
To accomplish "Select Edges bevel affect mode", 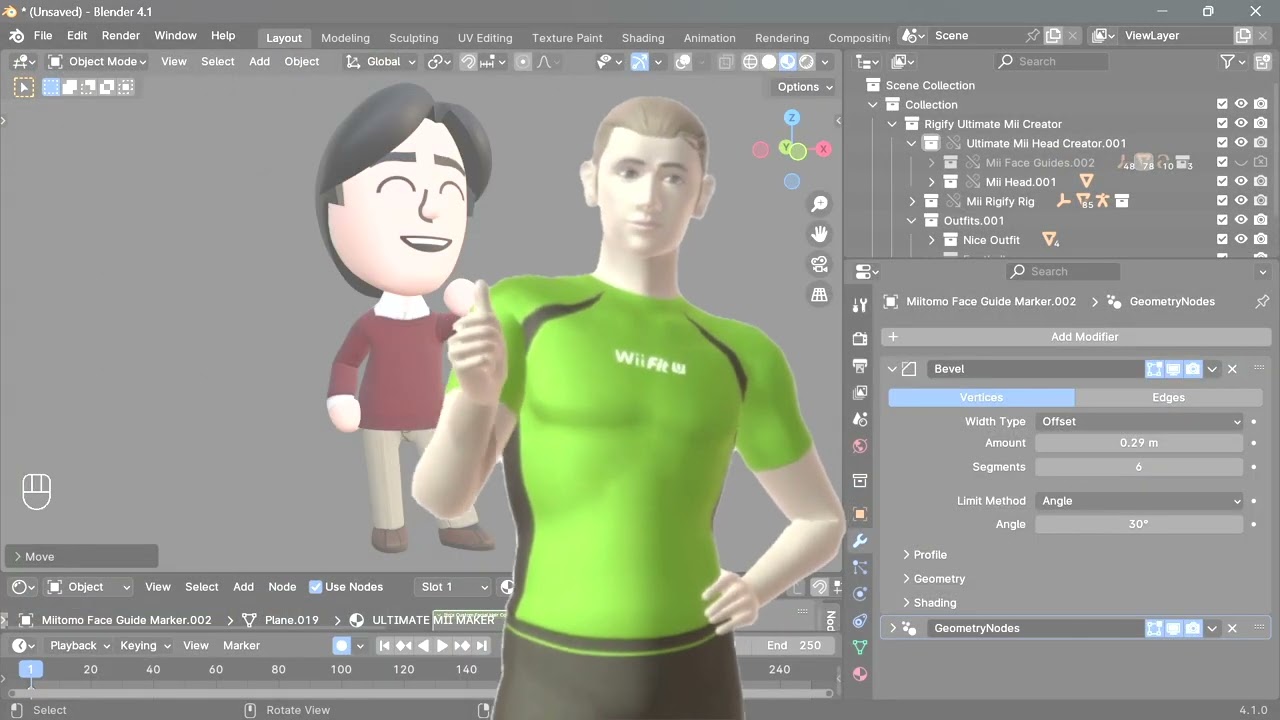I will tap(1168, 398).
